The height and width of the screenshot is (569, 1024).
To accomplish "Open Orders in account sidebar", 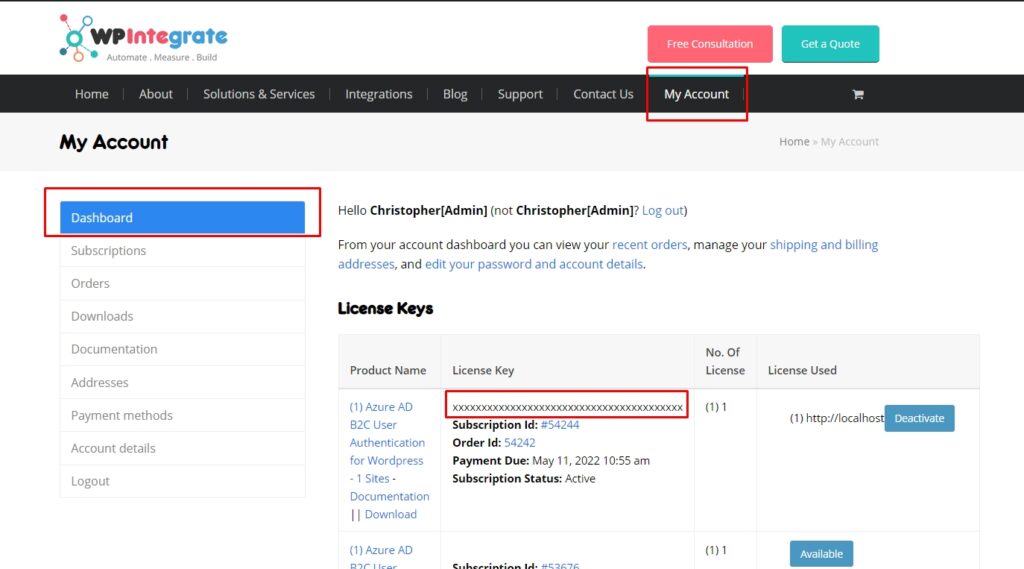I will 182,284.
